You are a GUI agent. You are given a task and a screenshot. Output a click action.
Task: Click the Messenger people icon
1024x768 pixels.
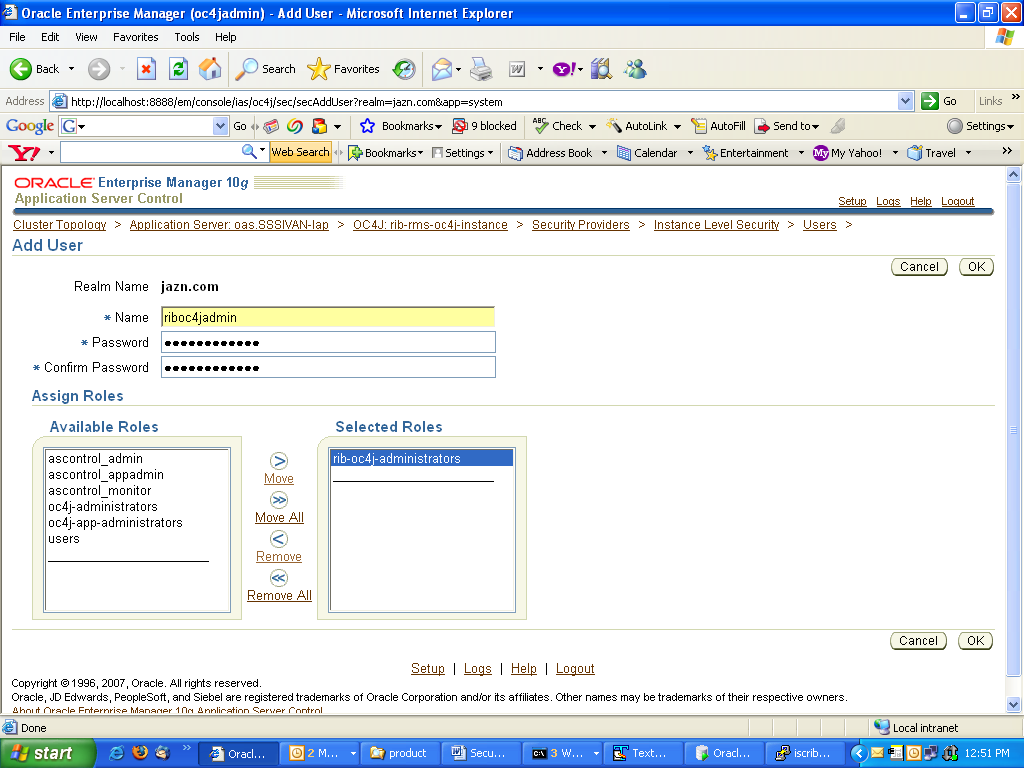pyautogui.click(x=635, y=69)
